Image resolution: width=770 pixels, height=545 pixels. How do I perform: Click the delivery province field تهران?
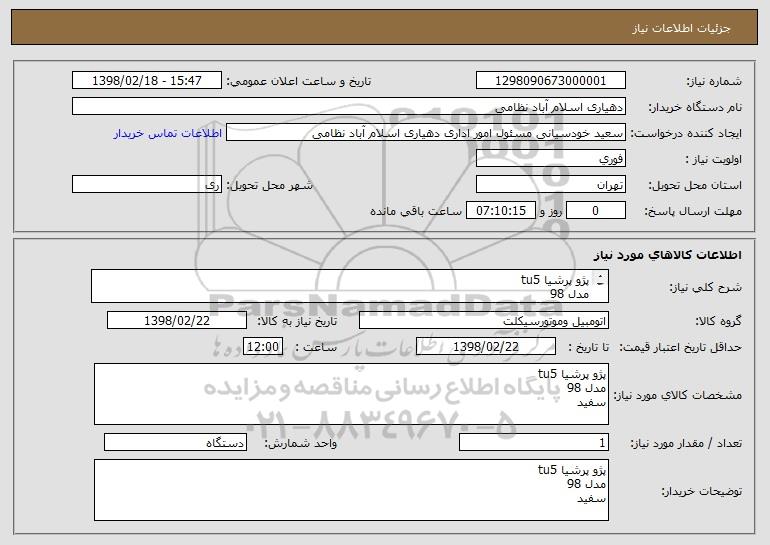(x=550, y=185)
